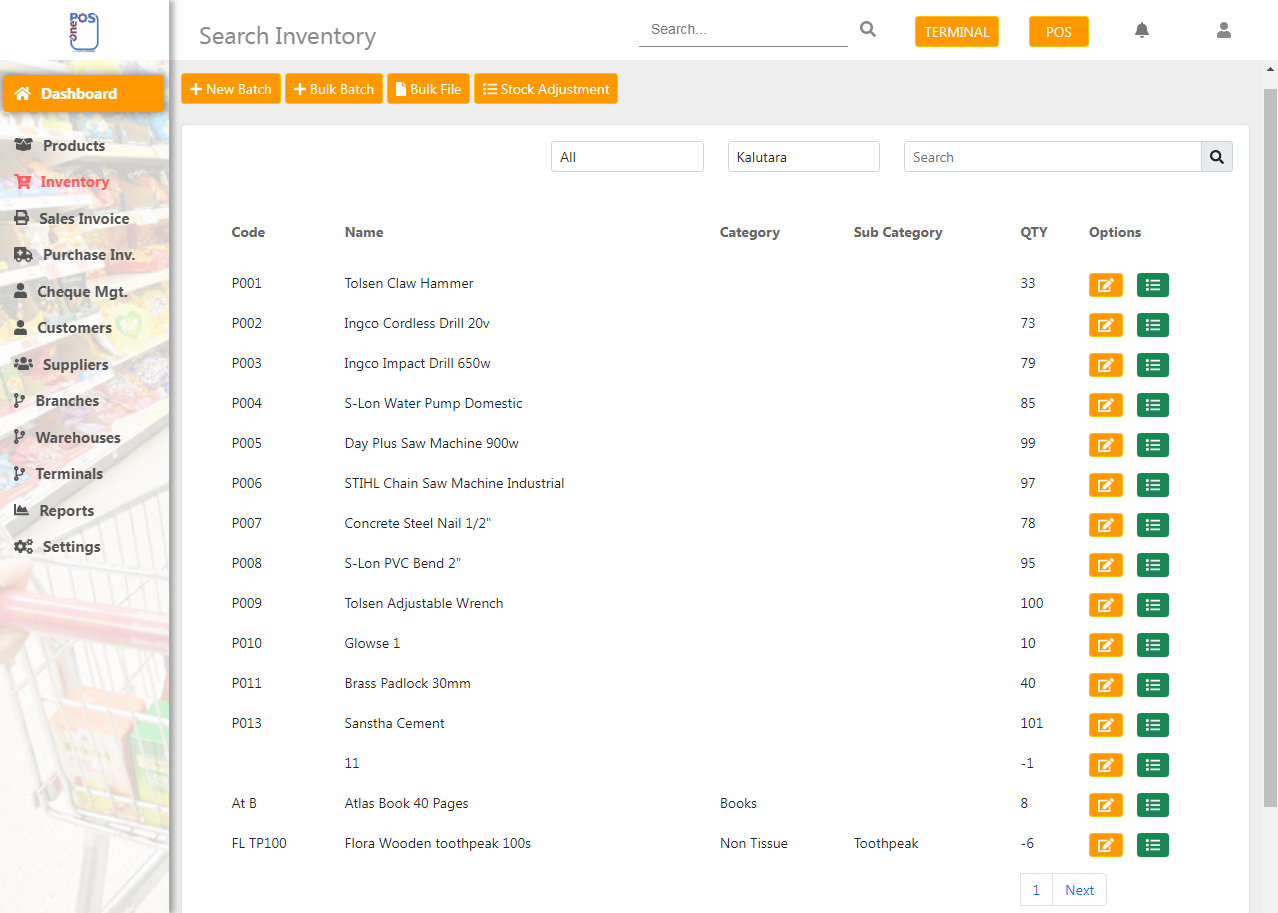Click the notification bell icon
This screenshot has height=913, width=1278.
click(1142, 31)
